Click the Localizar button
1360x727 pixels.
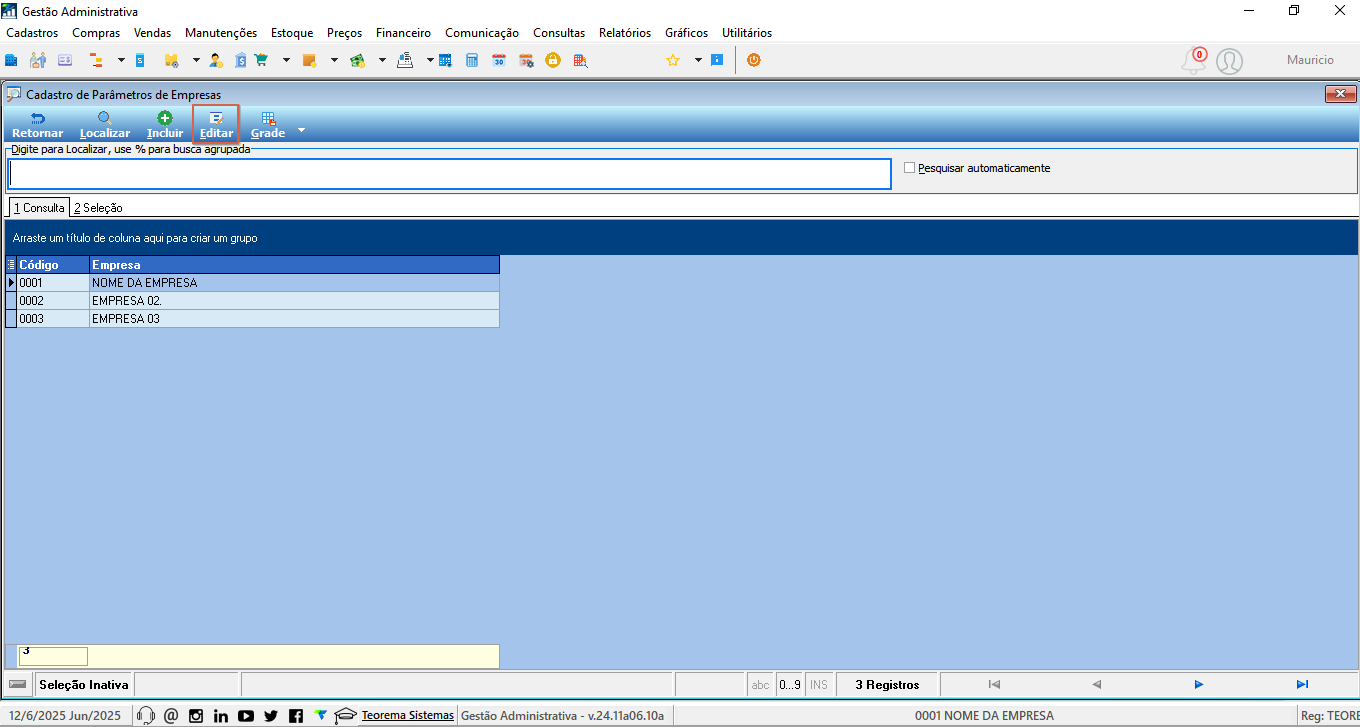point(105,125)
